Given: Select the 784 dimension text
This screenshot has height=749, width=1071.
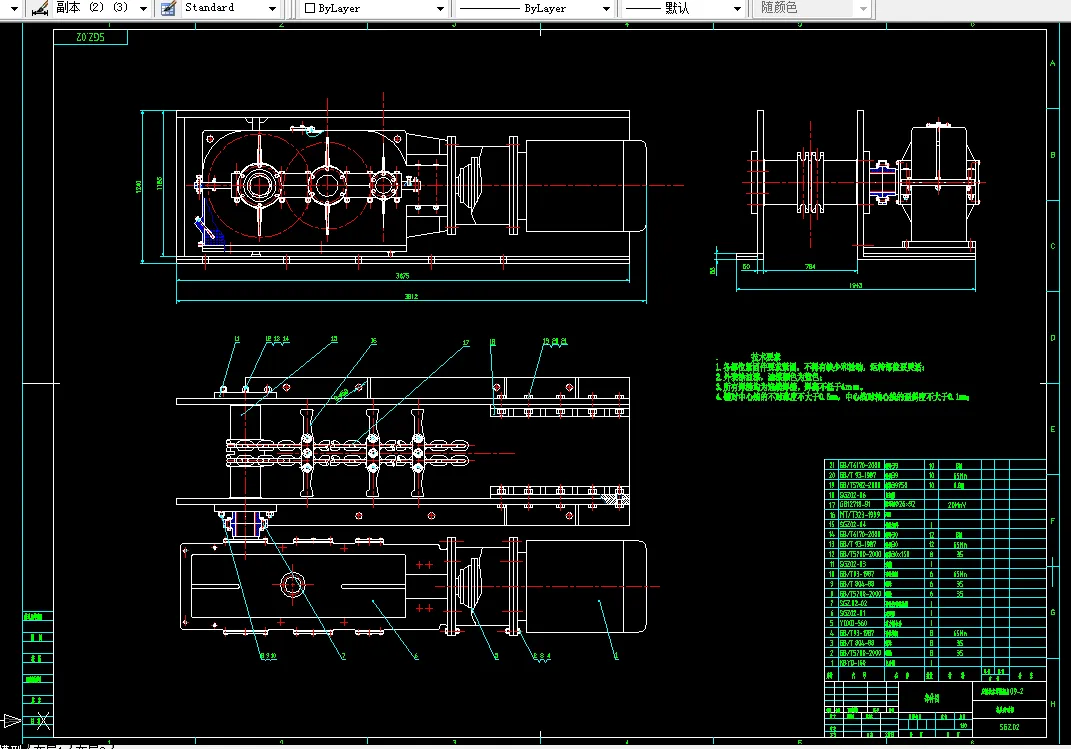Looking at the screenshot, I should 810,266.
